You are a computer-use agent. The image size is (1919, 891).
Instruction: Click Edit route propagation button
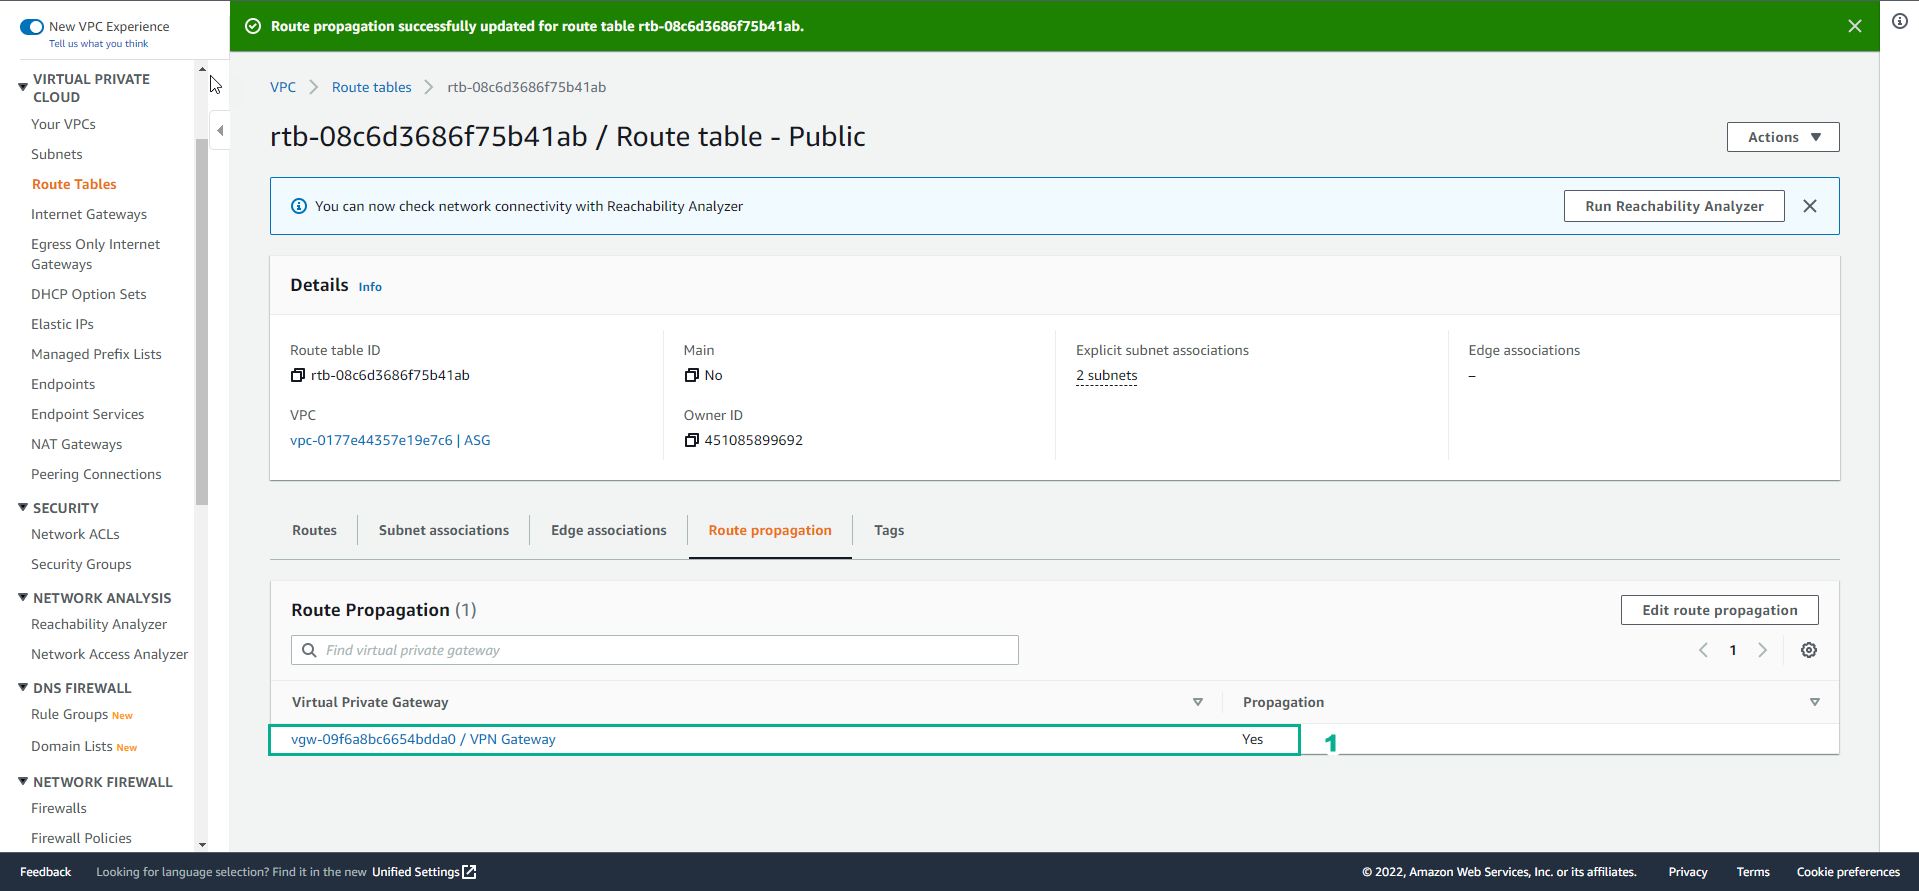click(x=1720, y=610)
